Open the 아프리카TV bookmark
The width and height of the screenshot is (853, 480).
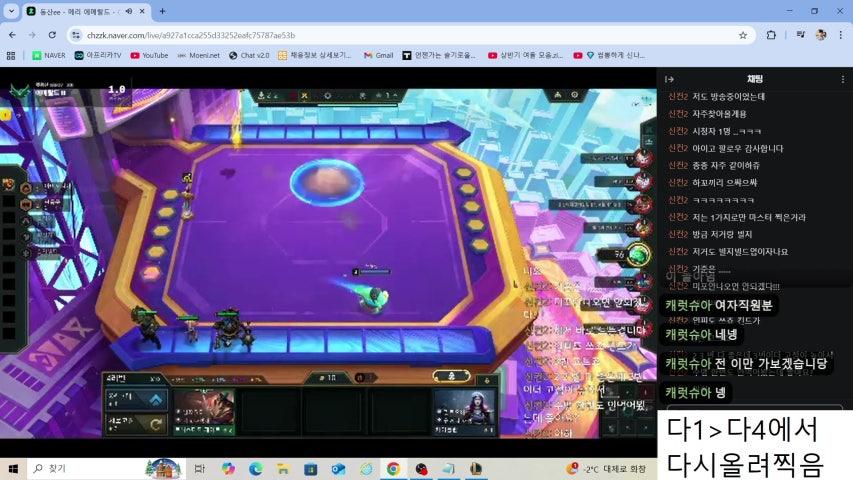pyautogui.click(x=98, y=56)
